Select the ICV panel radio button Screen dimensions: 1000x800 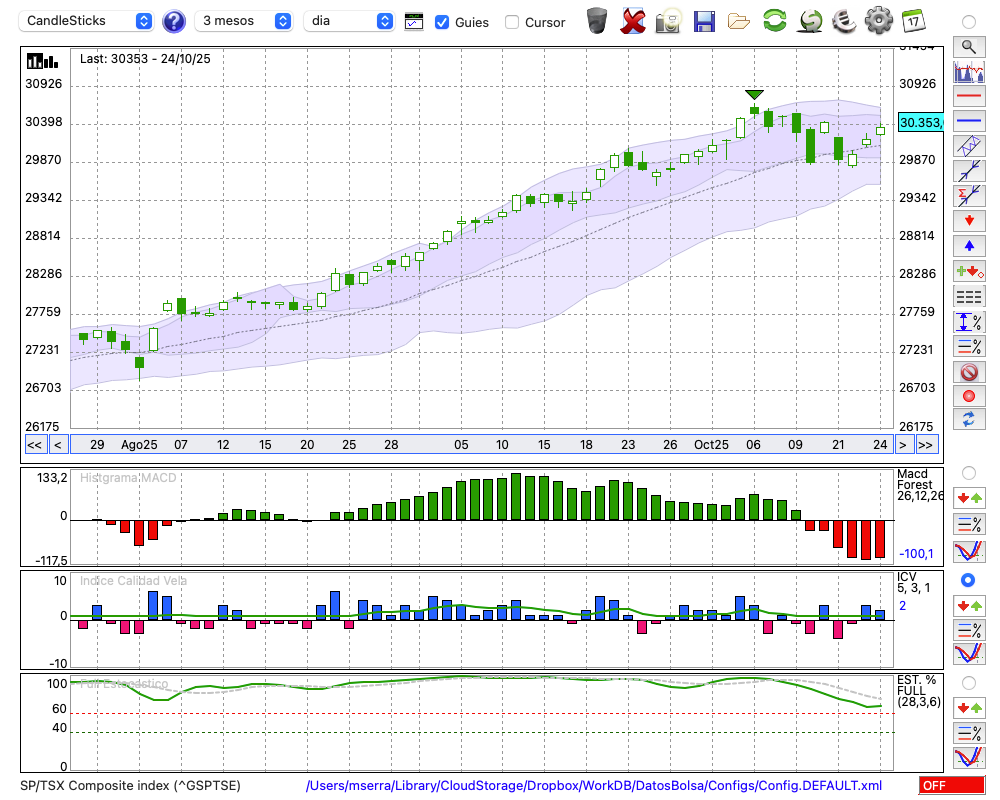click(x=968, y=580)
